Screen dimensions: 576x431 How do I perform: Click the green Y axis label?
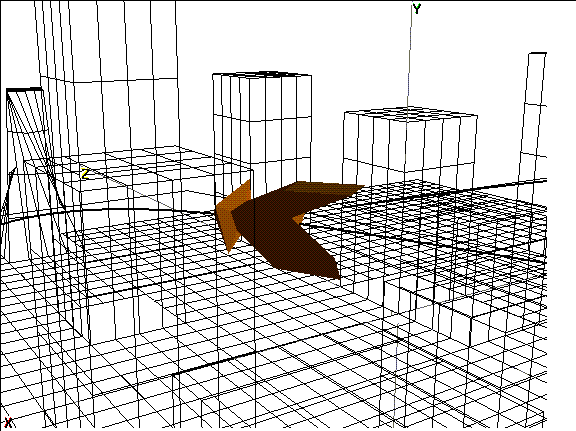[416, 8]
